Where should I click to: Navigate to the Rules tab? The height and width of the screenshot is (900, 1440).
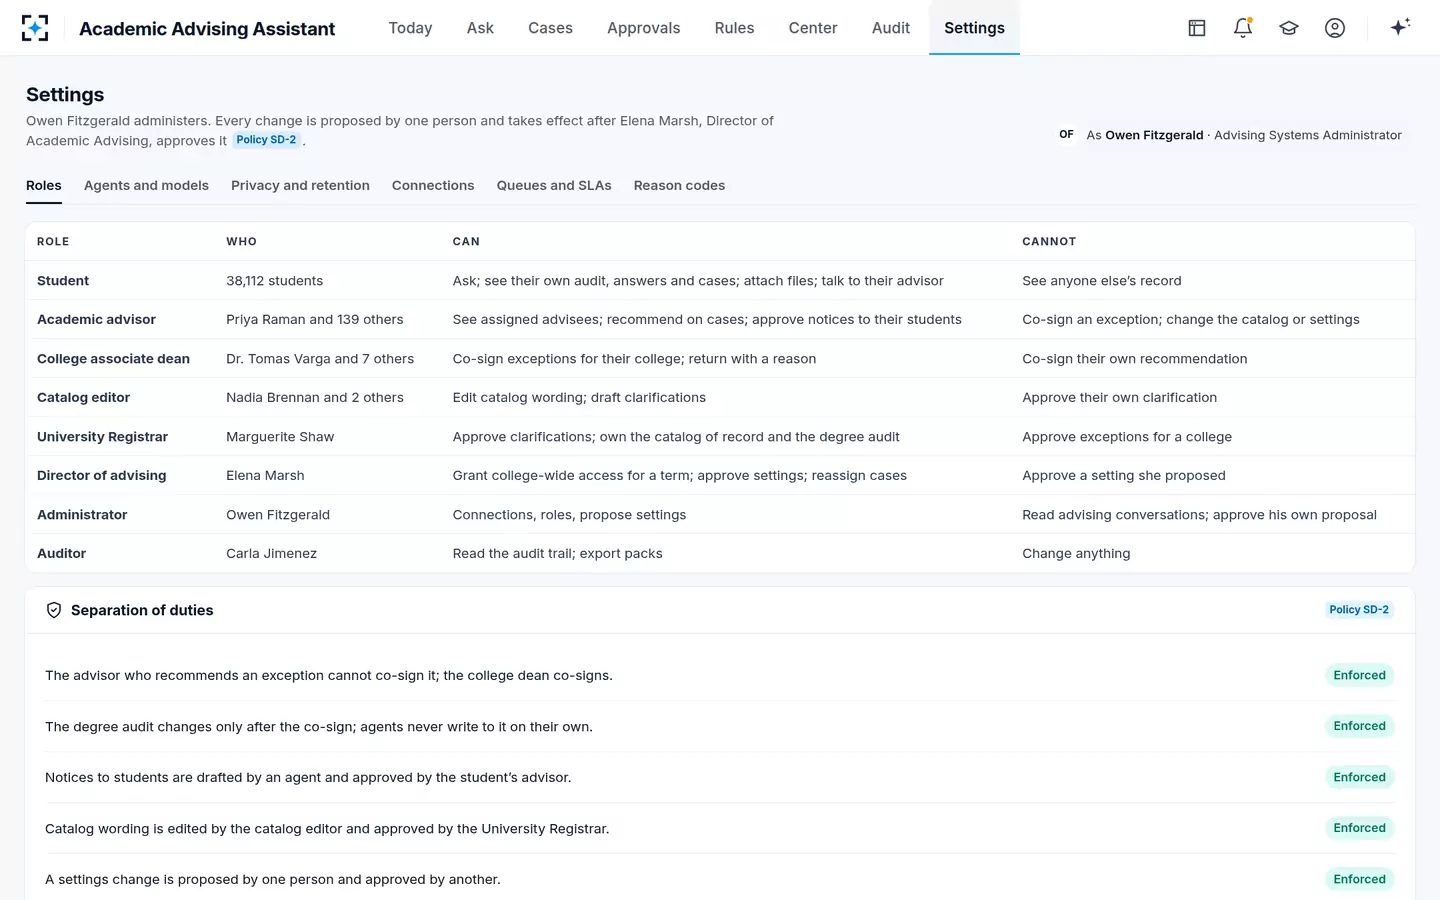click(734, 28)
